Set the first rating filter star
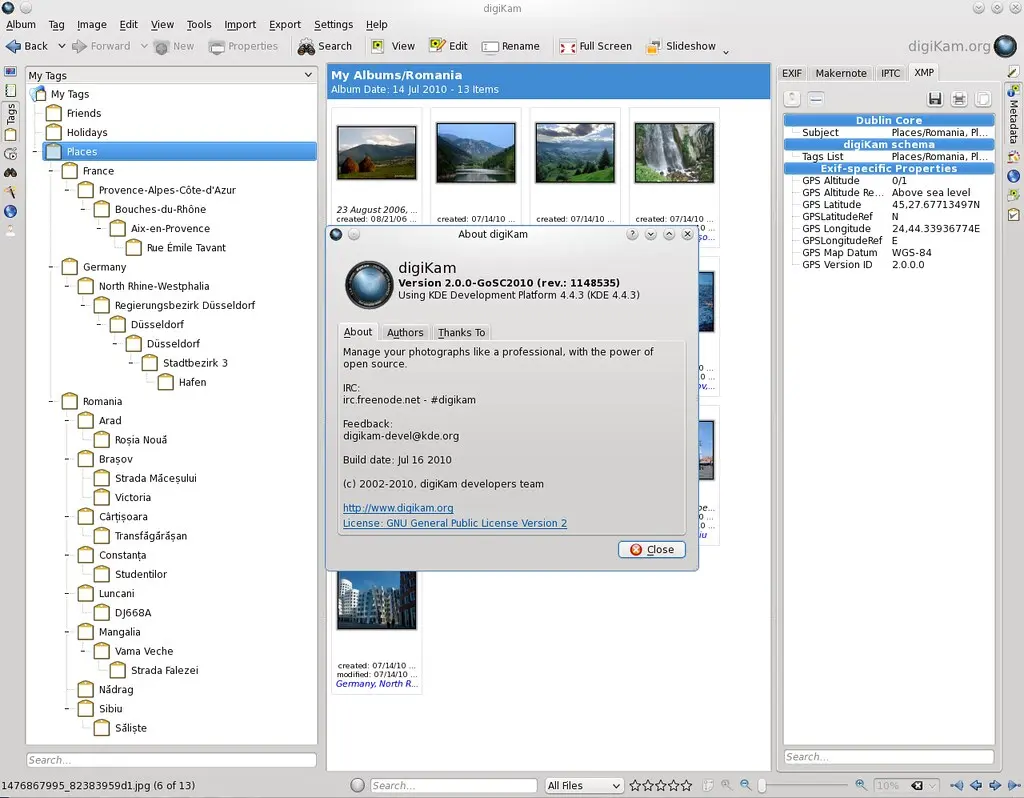 [635, 786]
